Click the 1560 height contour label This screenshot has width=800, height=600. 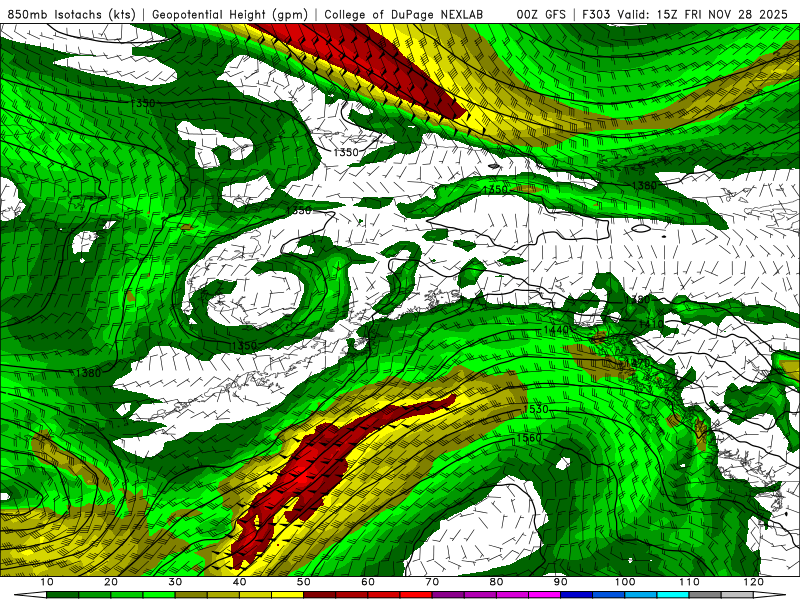(x=529, y=438)
